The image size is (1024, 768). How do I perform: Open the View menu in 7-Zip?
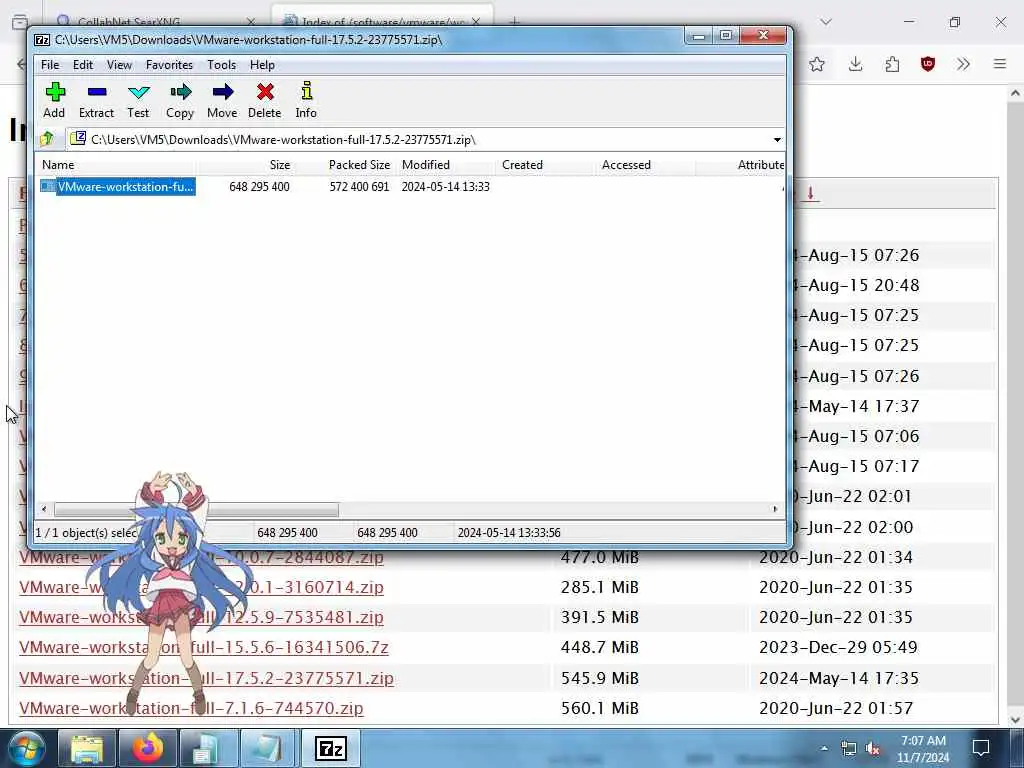[119, 65]
